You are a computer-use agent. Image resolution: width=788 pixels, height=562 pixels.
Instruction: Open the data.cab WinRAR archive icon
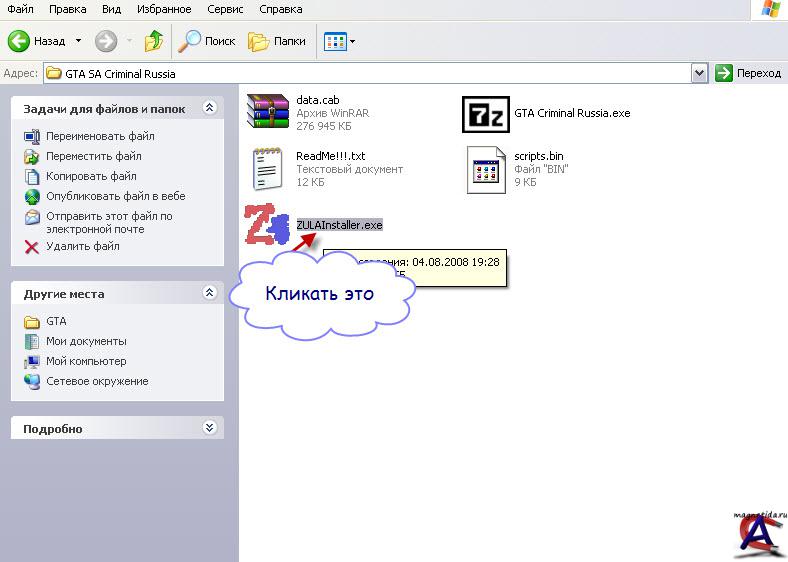267,110
